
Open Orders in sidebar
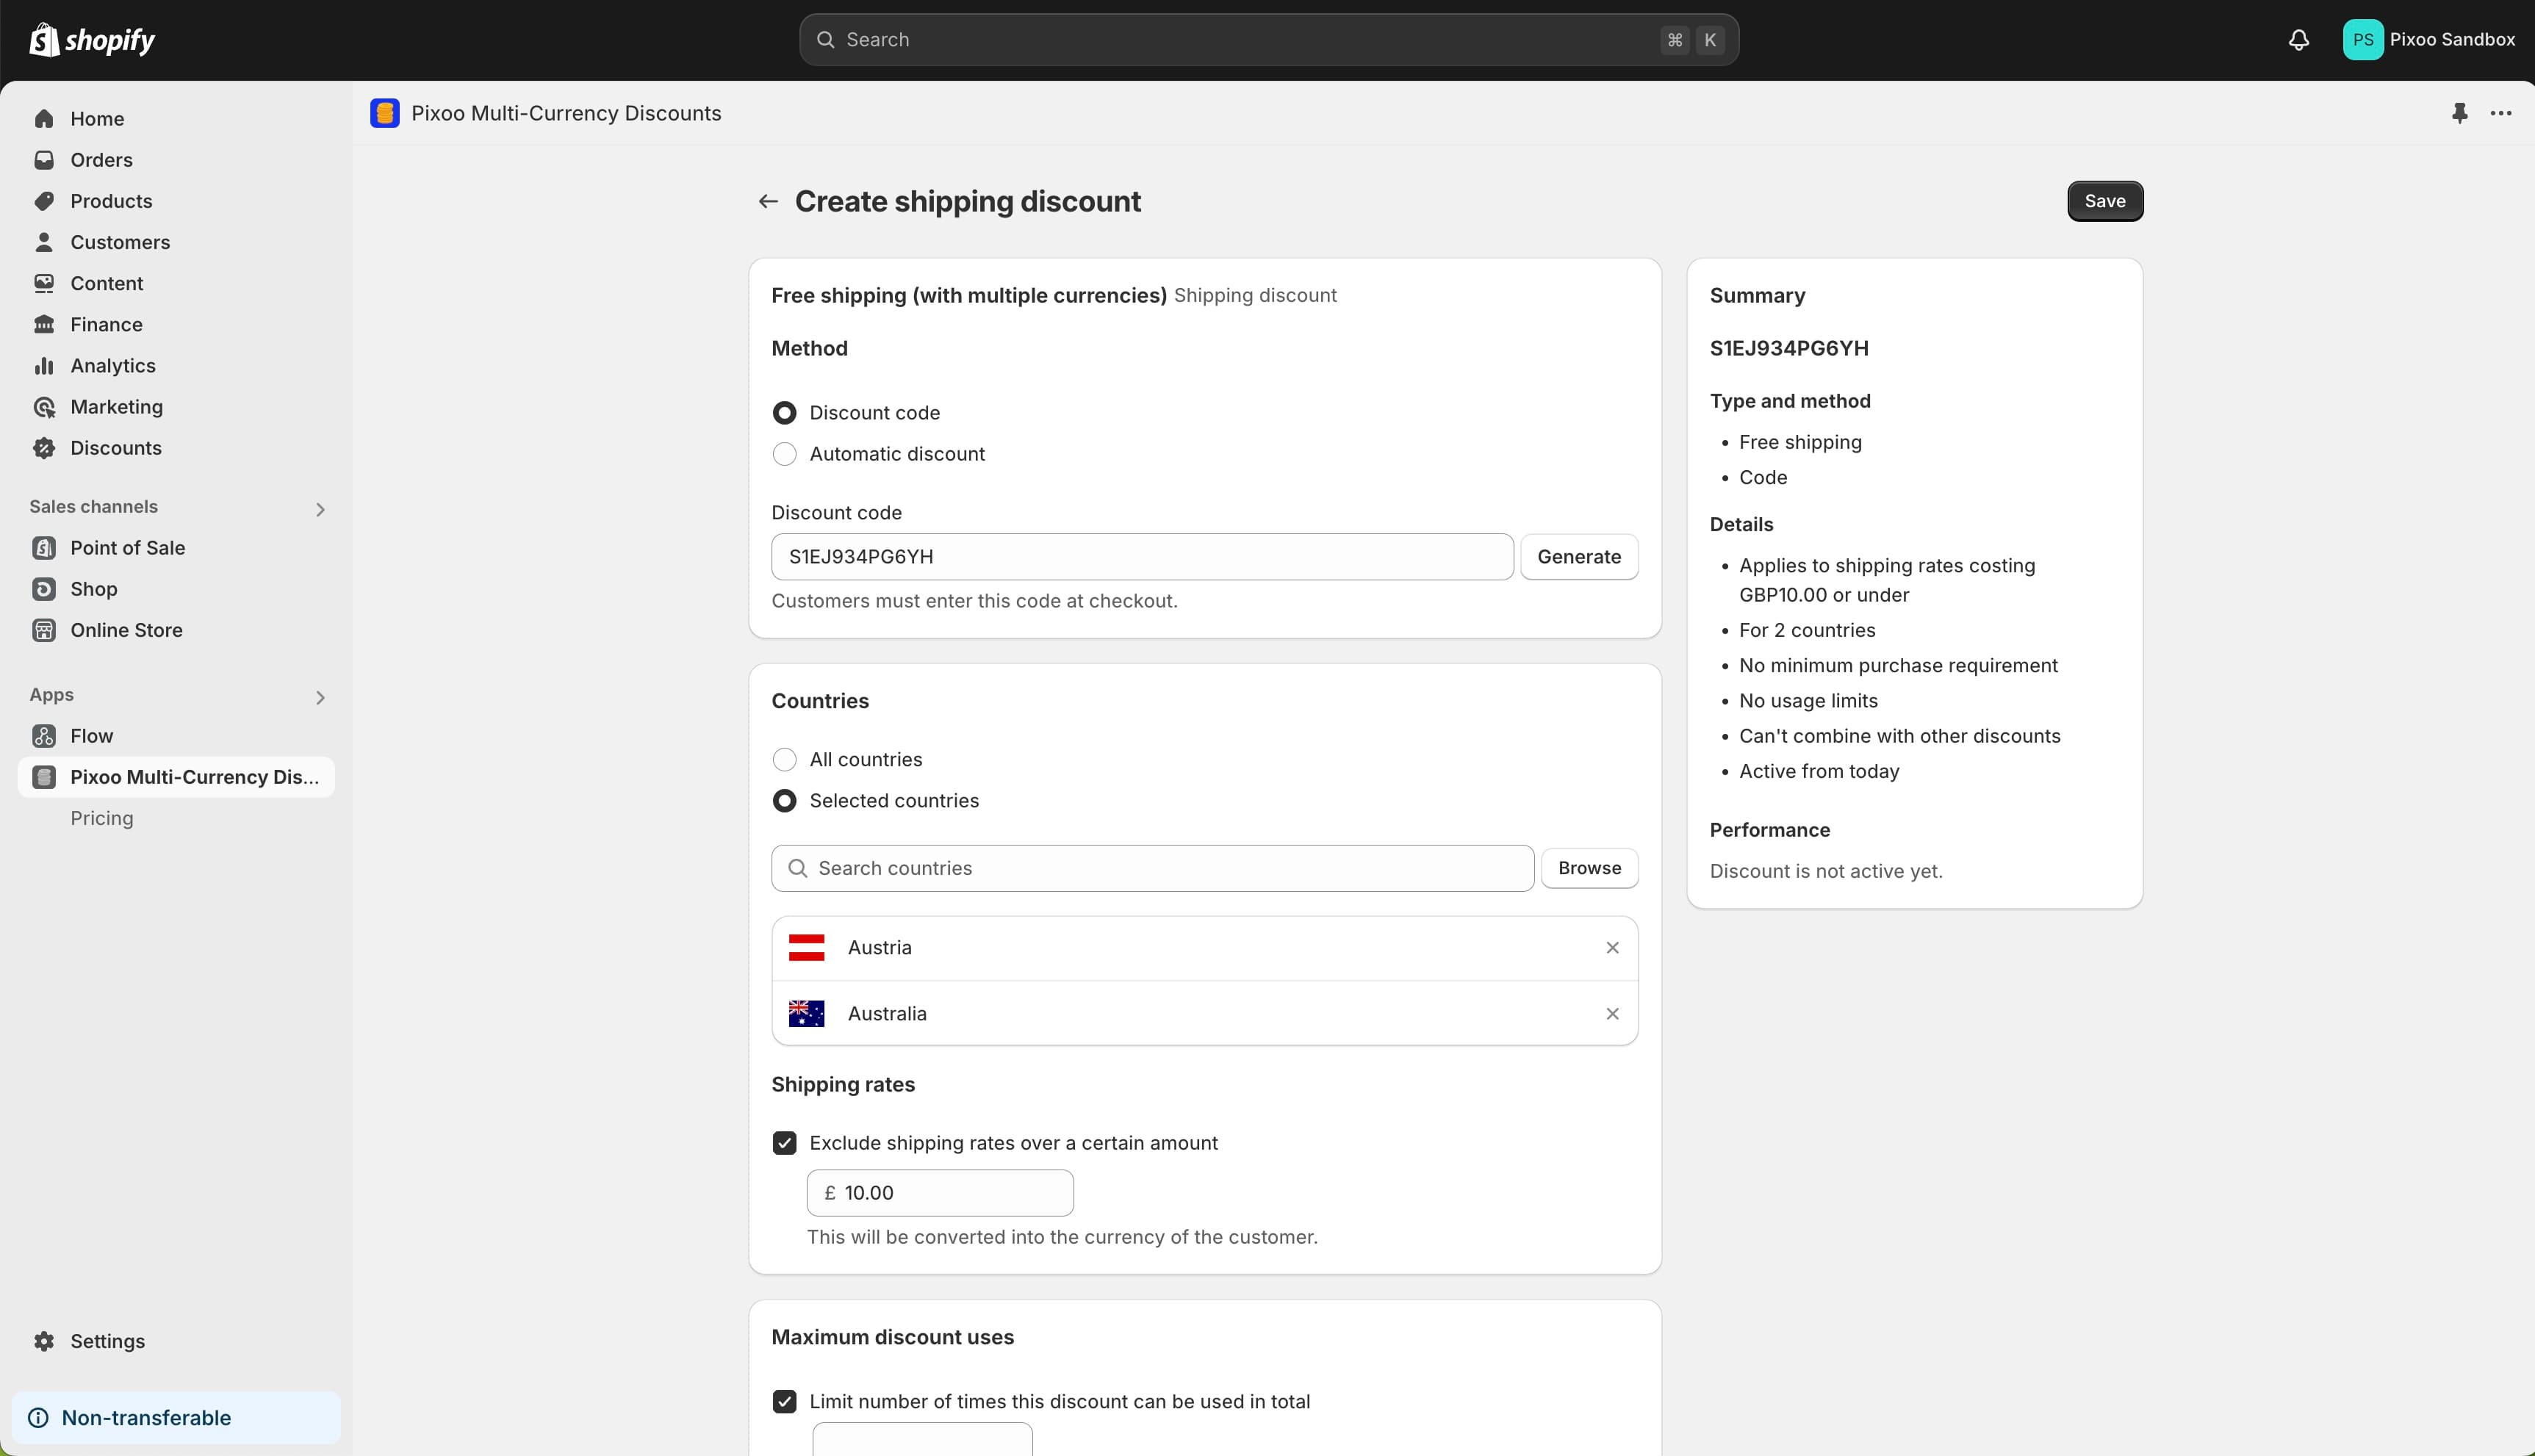(176, 160)
